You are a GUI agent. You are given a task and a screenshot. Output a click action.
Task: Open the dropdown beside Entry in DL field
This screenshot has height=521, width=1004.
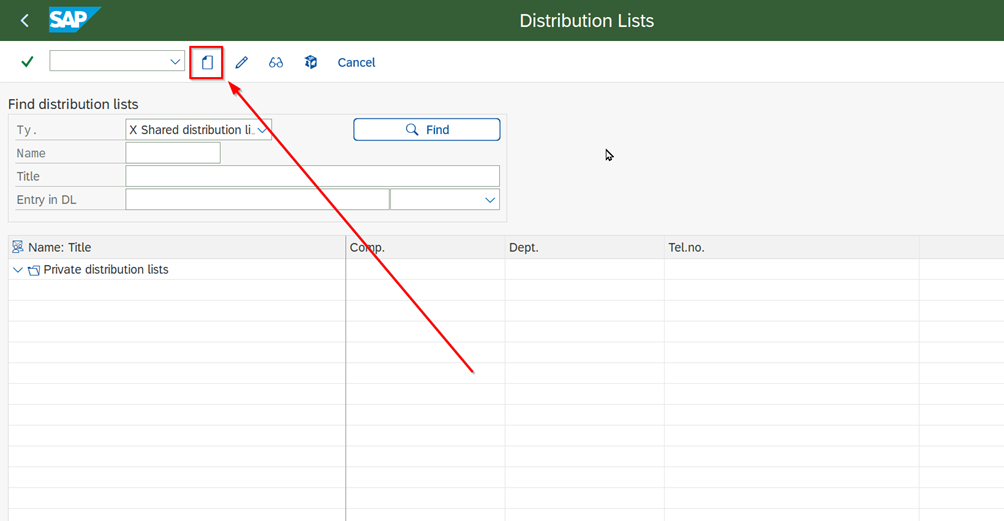click(x=489, y=200)
